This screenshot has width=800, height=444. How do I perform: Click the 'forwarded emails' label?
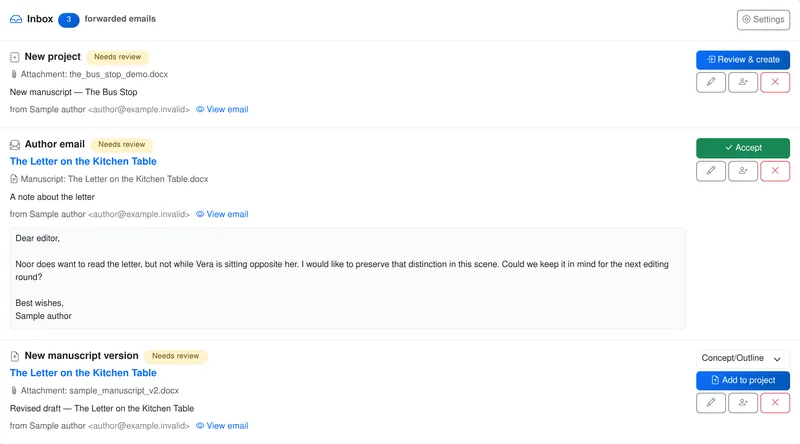click(120, 19)
